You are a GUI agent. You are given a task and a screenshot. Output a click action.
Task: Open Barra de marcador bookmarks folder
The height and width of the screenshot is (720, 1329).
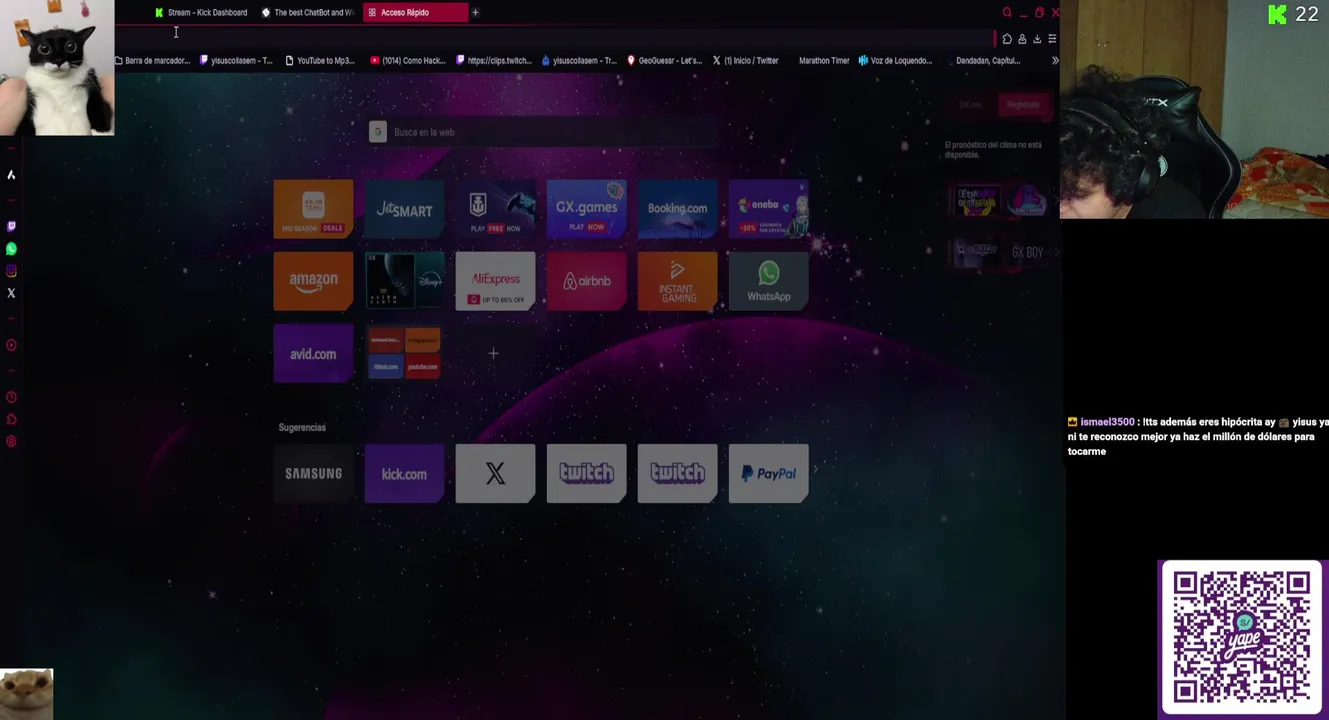(153, 61)
